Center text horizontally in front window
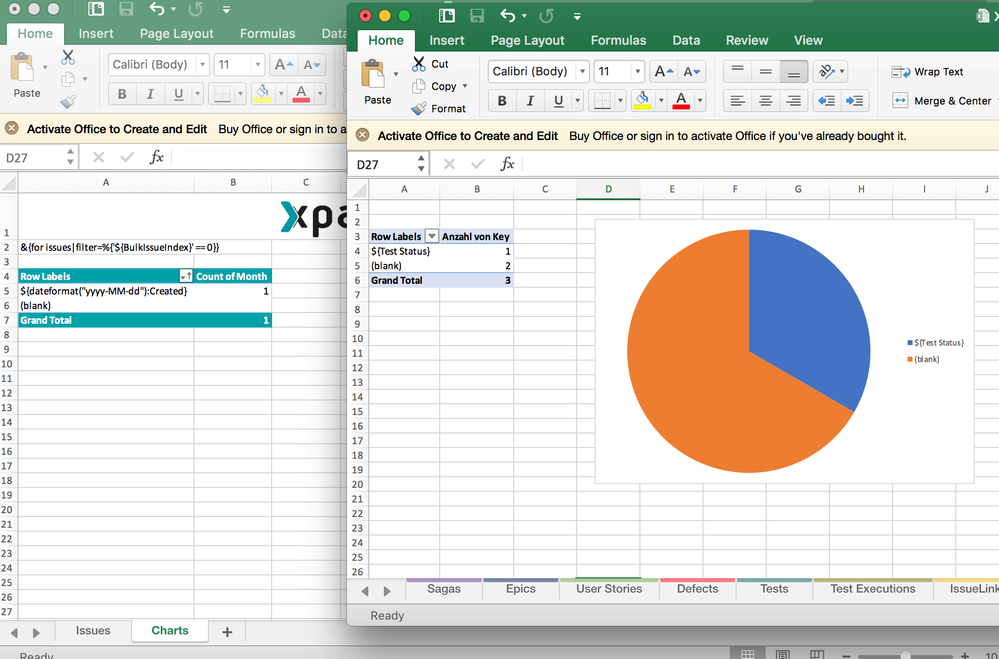The width and height of the screenshot is (999, 659). click(766, 101)
